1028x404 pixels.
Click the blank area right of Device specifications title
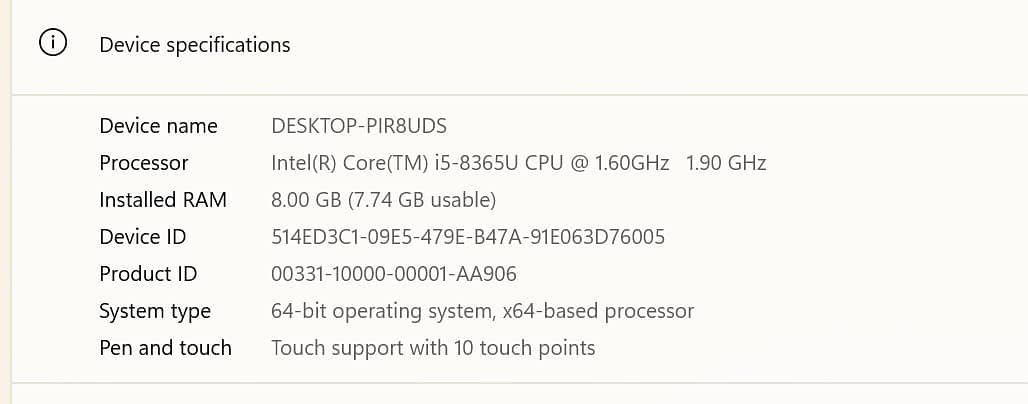pyautogui.click(x=650, y=45)
